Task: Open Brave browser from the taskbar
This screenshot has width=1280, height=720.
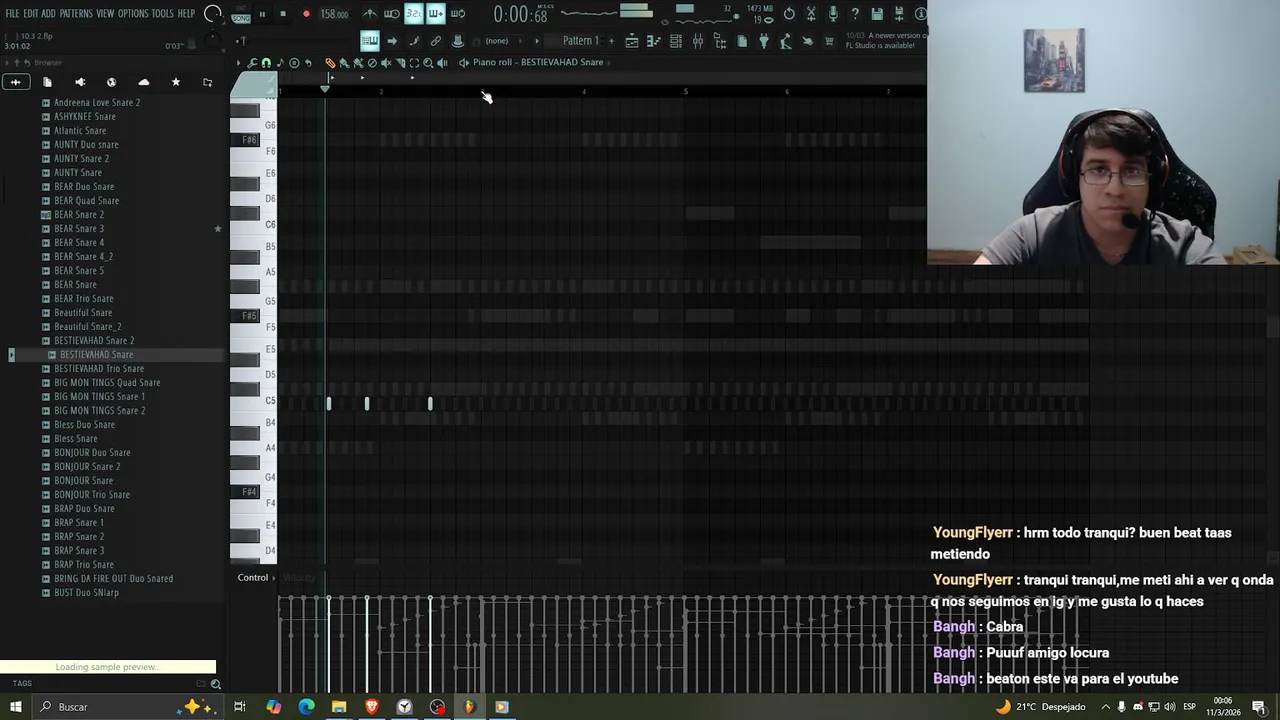Action: click(x=372, y=707)
